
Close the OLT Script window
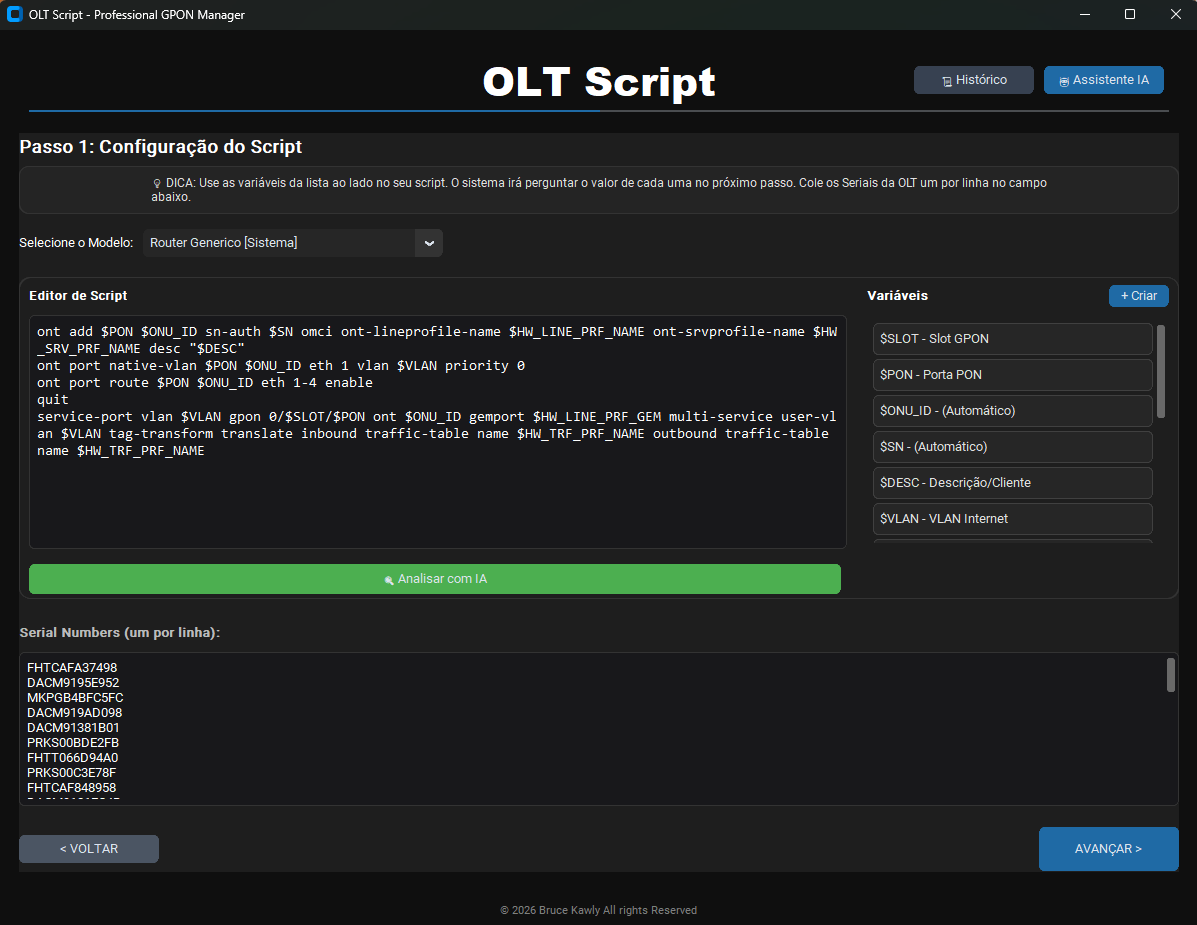point(1176,15)
